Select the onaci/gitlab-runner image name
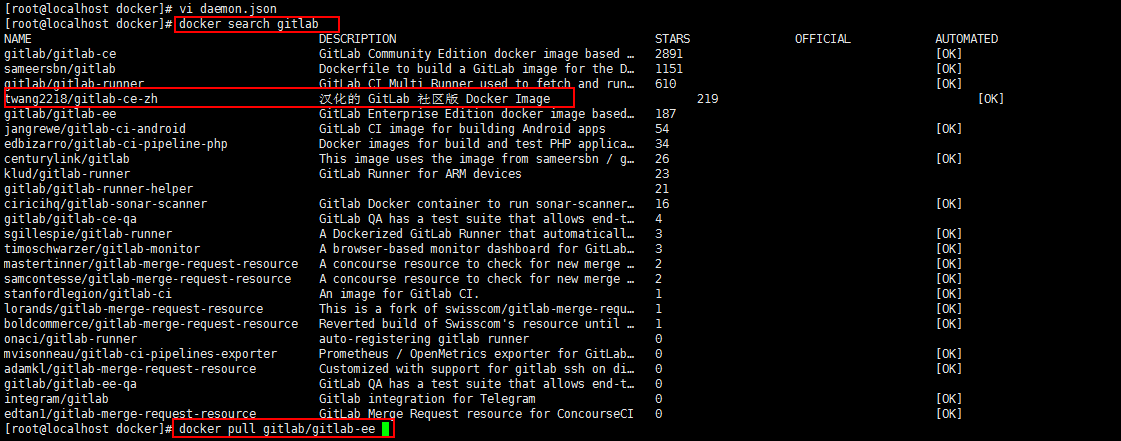The width and height of the screenshot is (1121, 441). (x=71, y=339)
